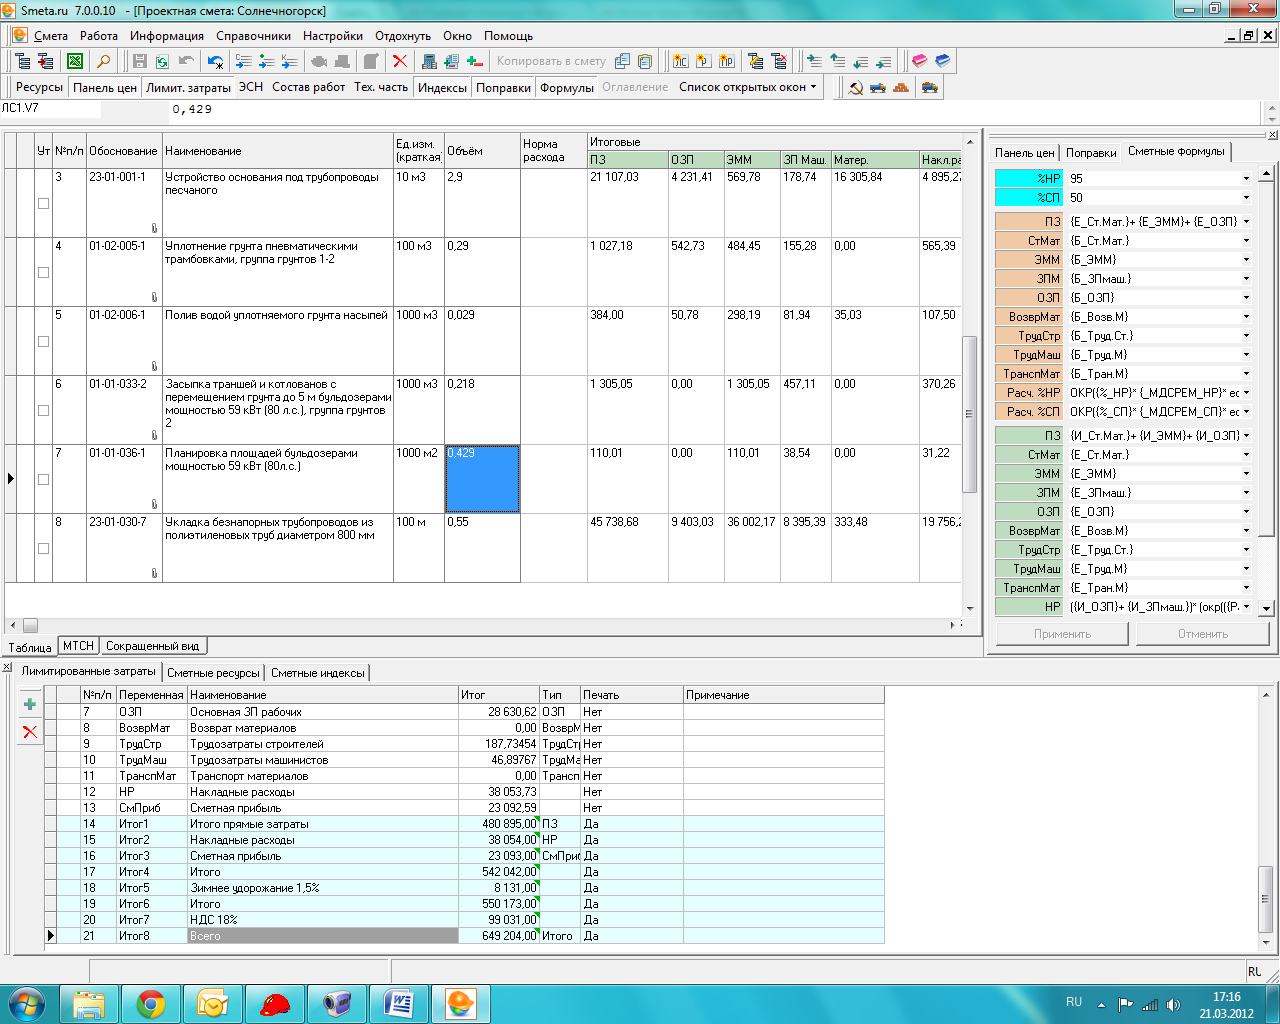Open Word from the taskbar
Image resolution: width=1280 pixels, height=1024 pixels.
click(398, 1003)
